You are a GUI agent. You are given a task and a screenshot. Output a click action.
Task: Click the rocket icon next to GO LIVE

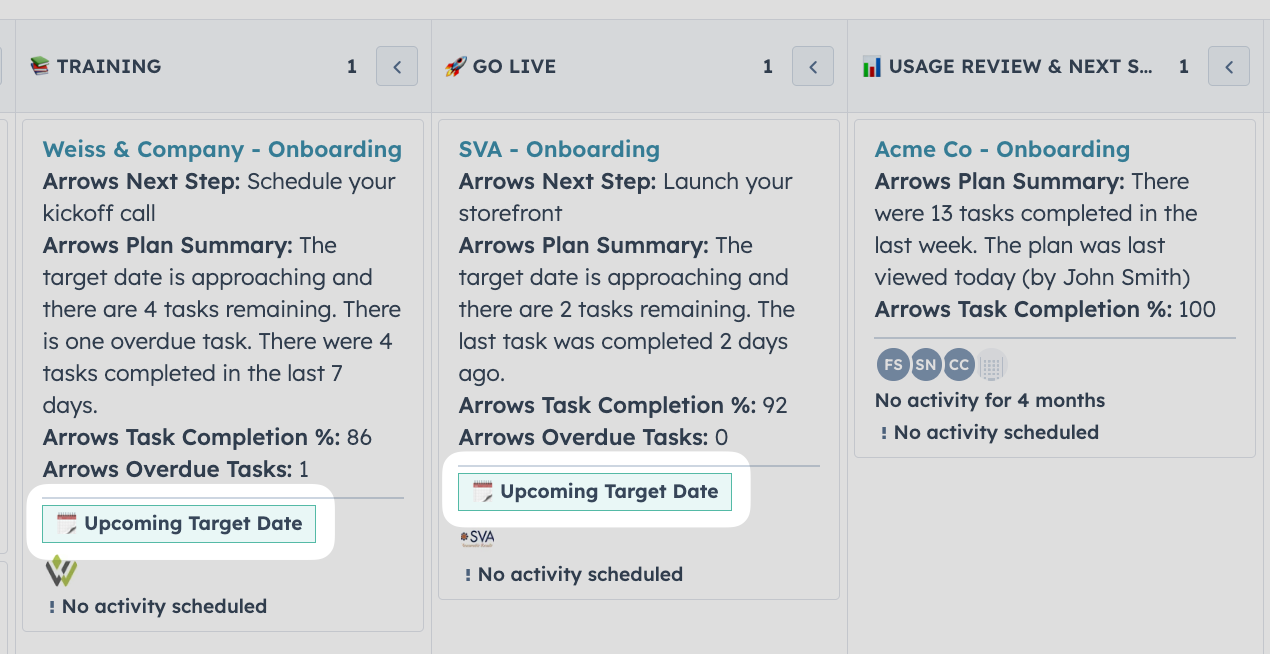pyautogui.click(x=455, y=66)
